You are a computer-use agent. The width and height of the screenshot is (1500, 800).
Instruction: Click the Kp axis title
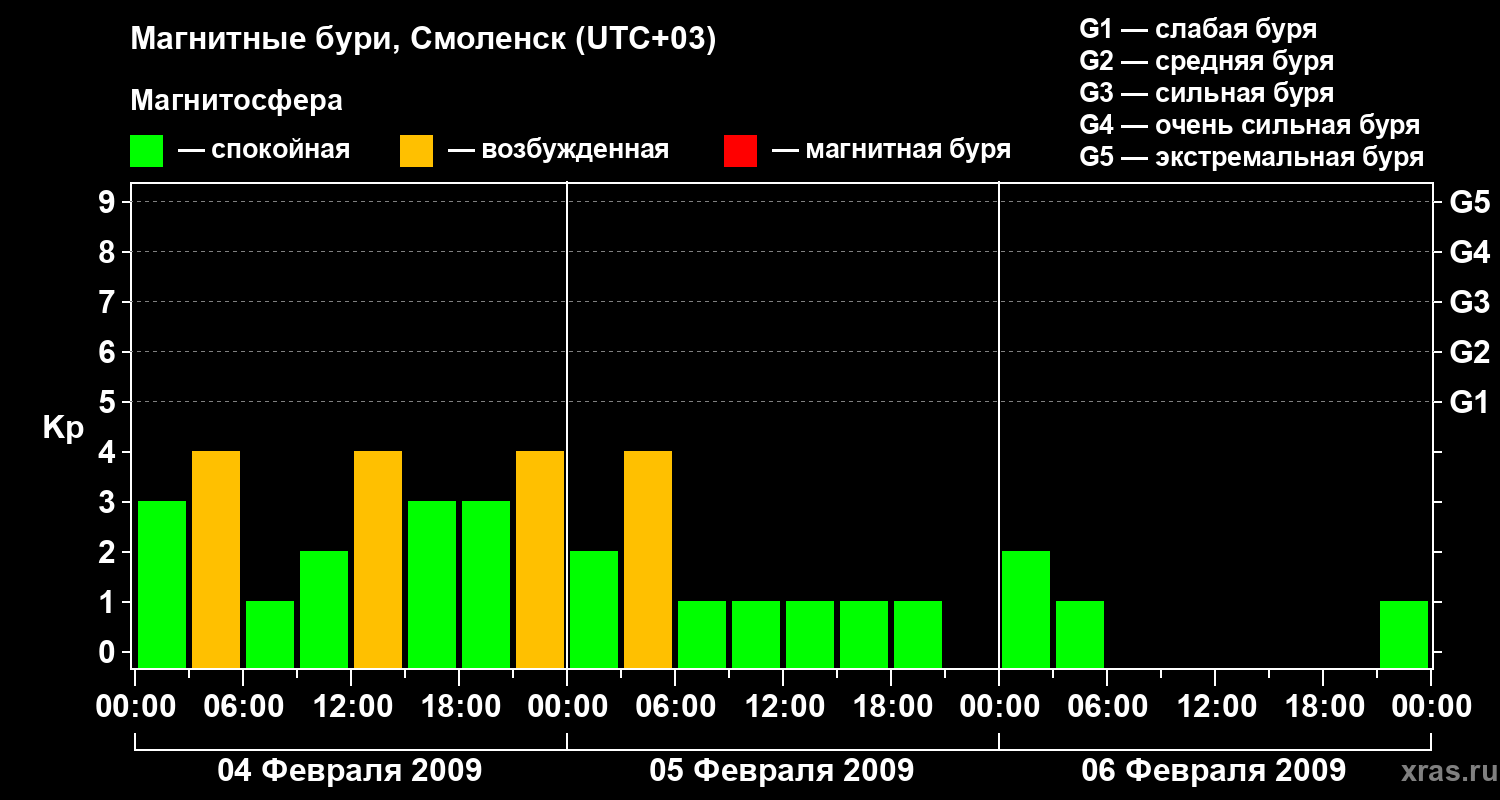(63, 429)
